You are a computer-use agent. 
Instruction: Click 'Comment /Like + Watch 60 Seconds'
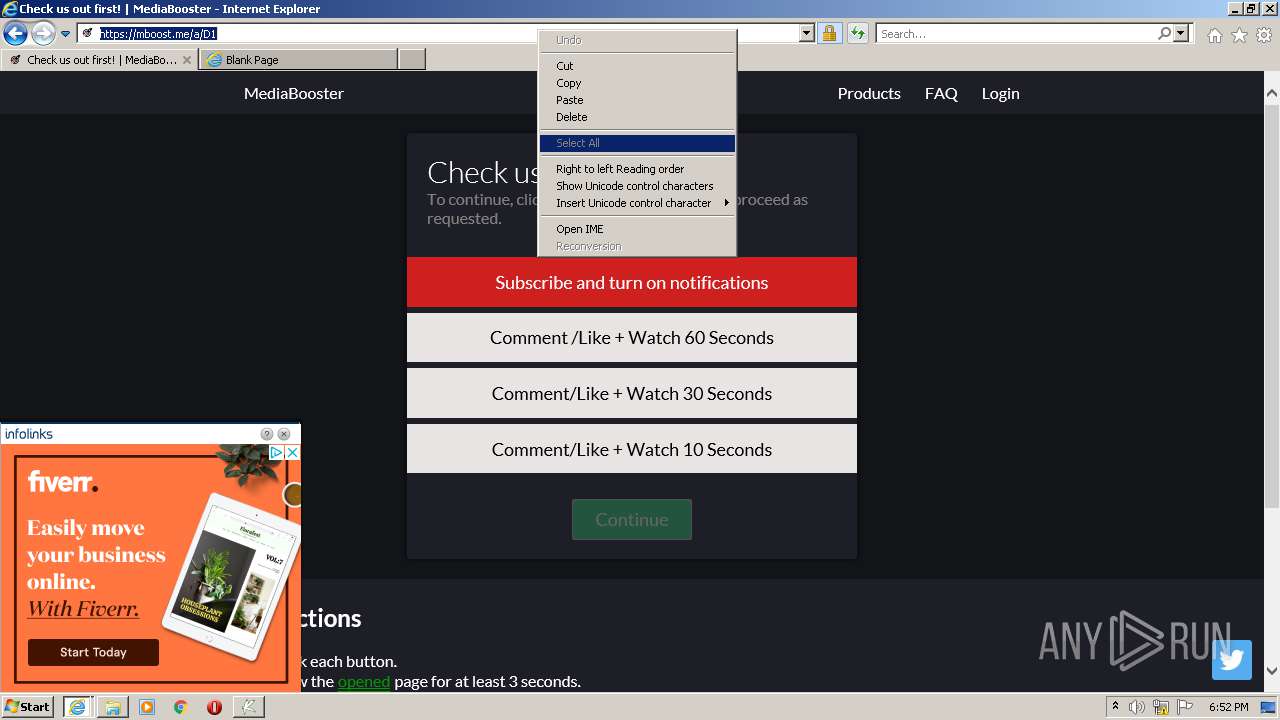tap(632, 338)
